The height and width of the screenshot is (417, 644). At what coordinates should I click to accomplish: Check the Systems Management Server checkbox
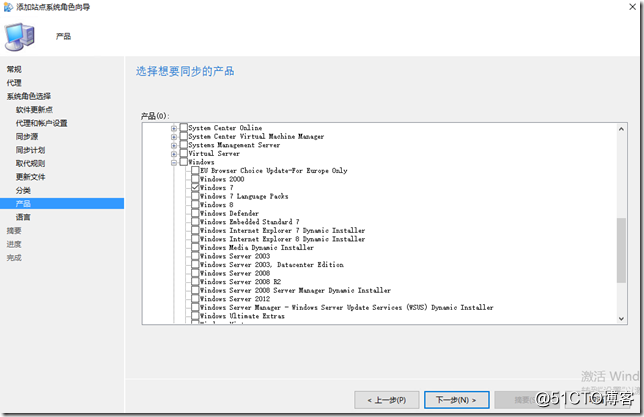pos(184,145)
